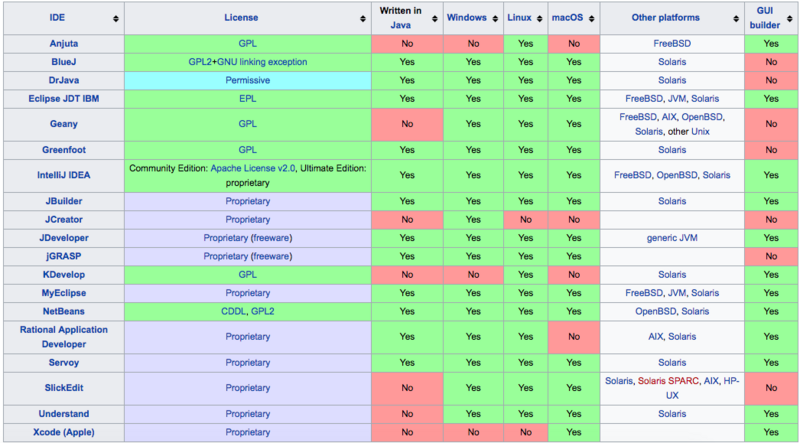
Task: Open Rational Application Developer link
Action: click(64, 337)
